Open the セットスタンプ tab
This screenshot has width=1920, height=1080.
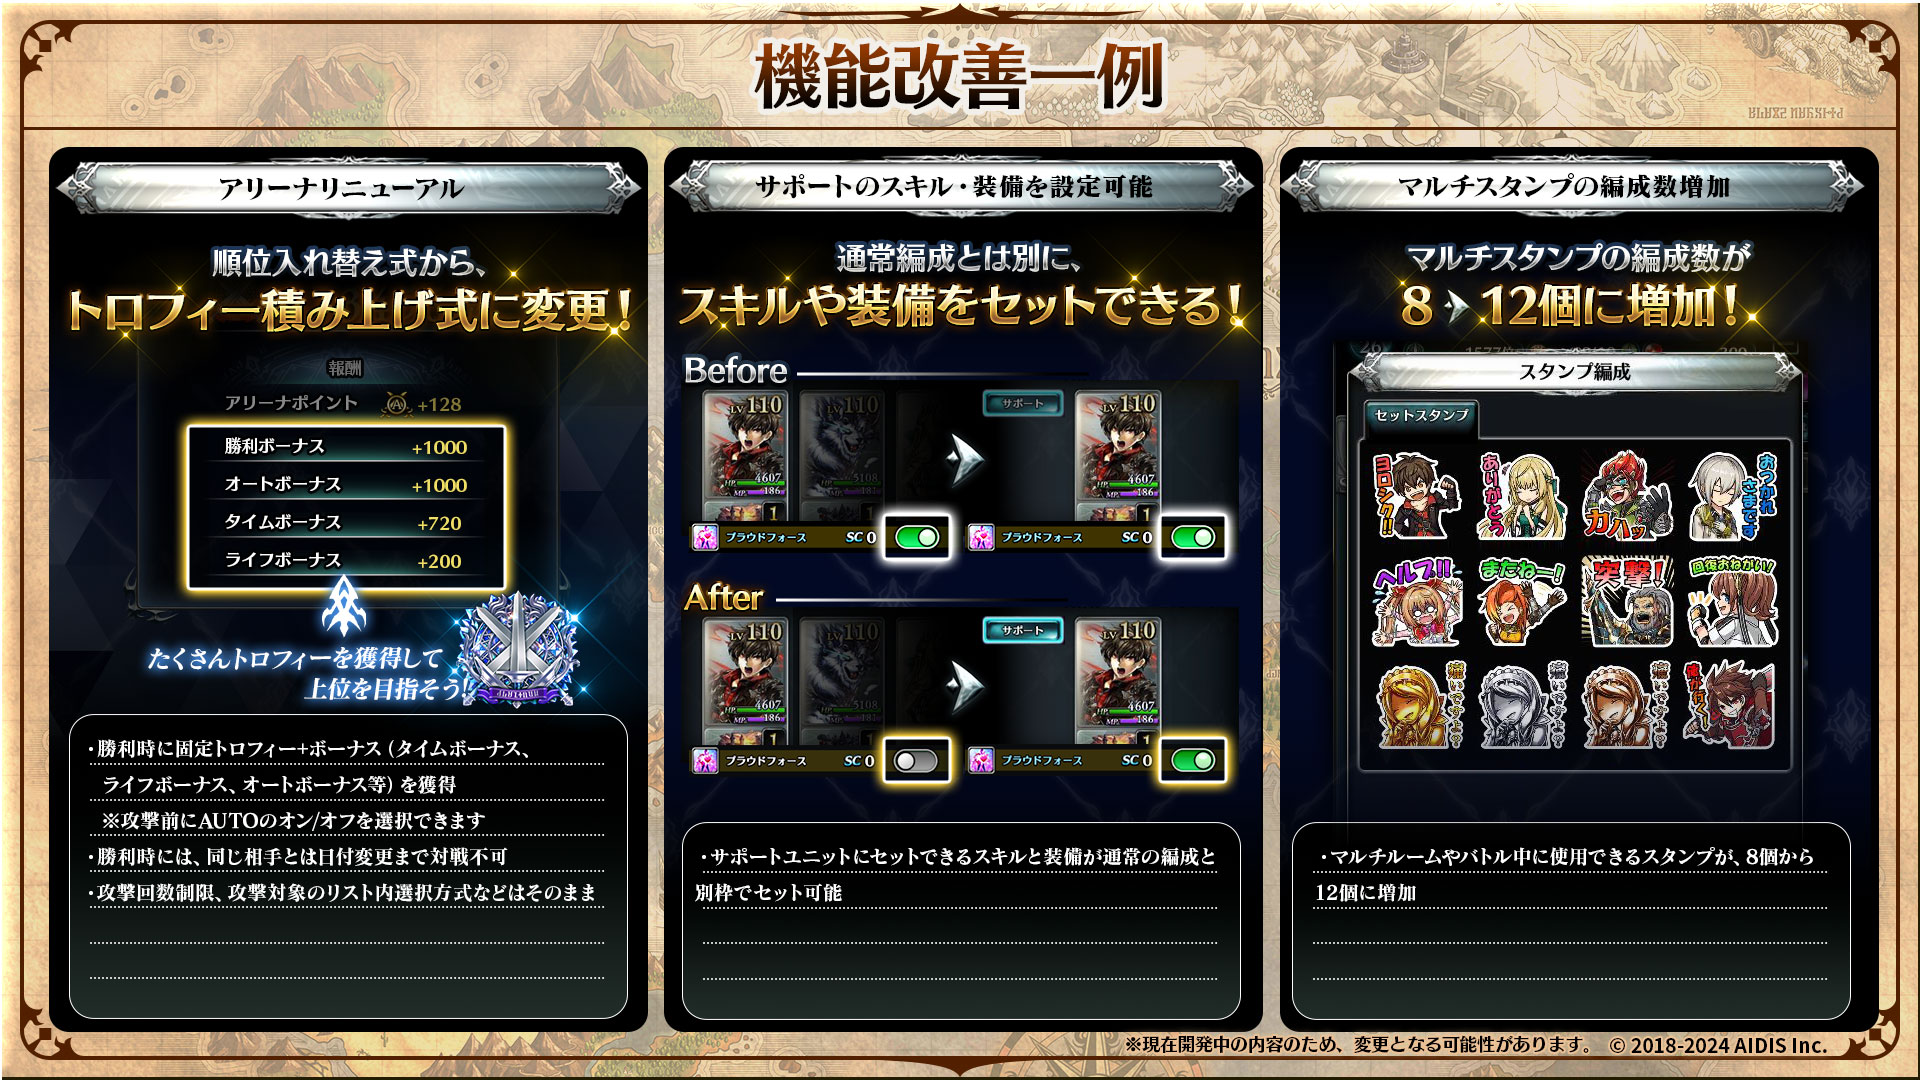(1421, 415)
